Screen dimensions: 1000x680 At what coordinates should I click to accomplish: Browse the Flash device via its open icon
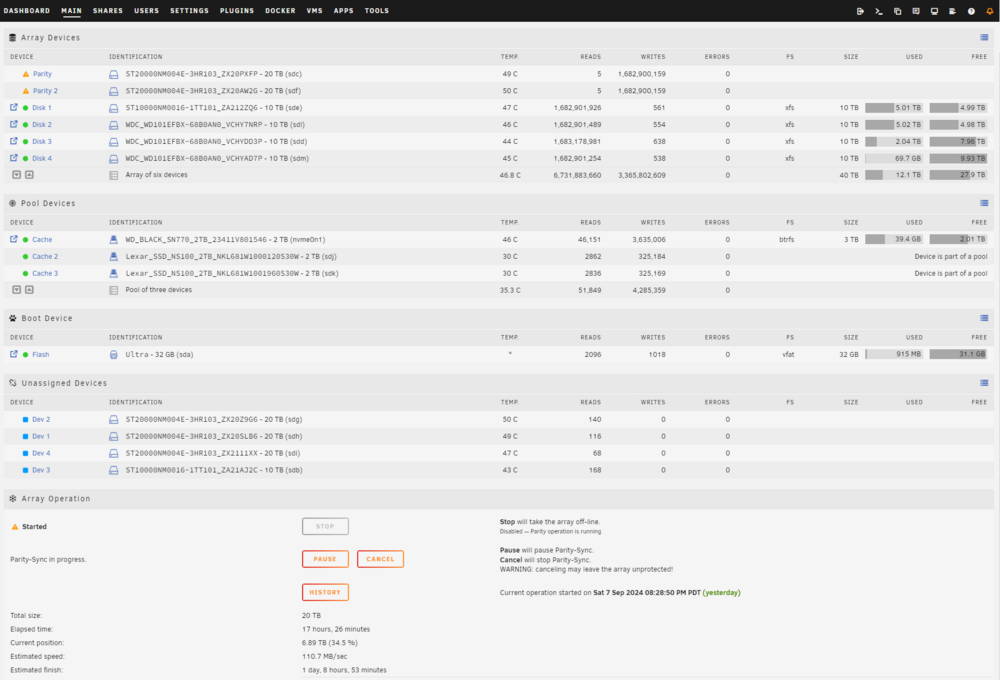[x=13, y=354]
